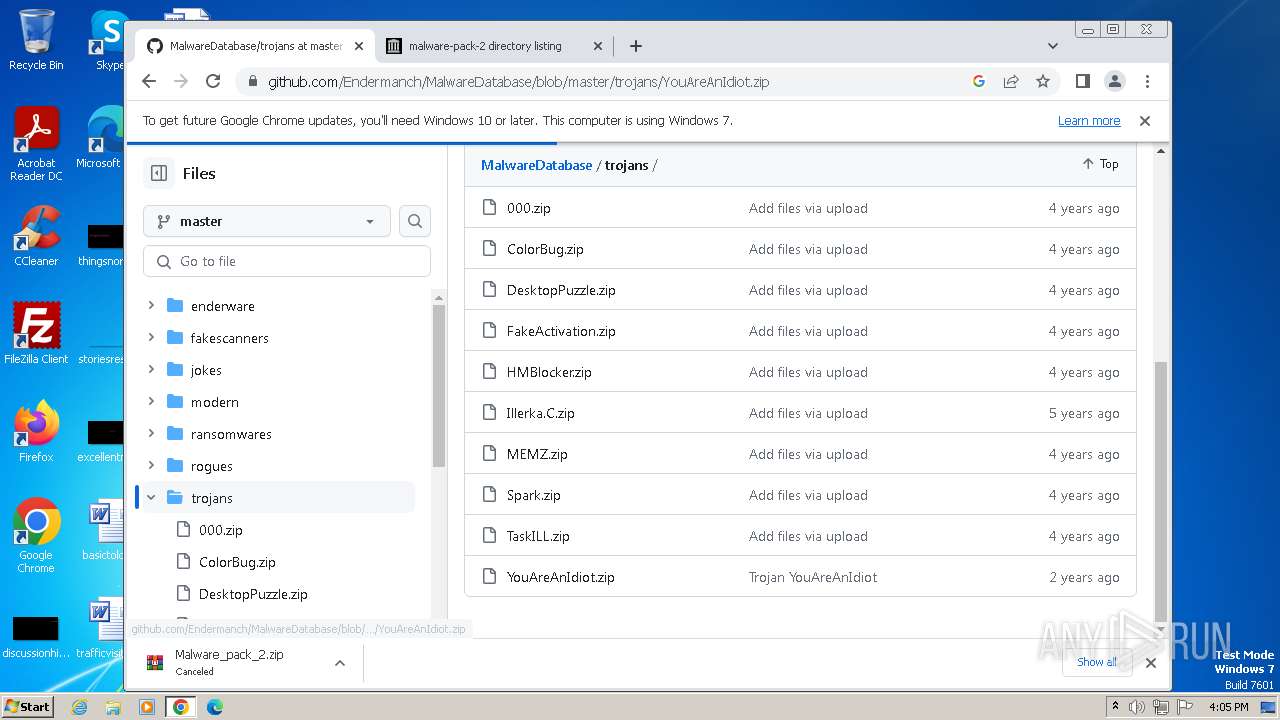Open the Chrome profile avatar
Viewport: 1280px width, 720px height.
[1114, 81]
